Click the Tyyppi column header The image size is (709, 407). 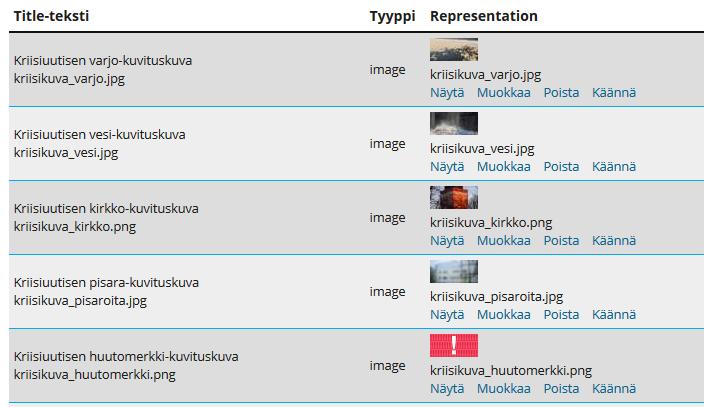[x=392, y=17]
